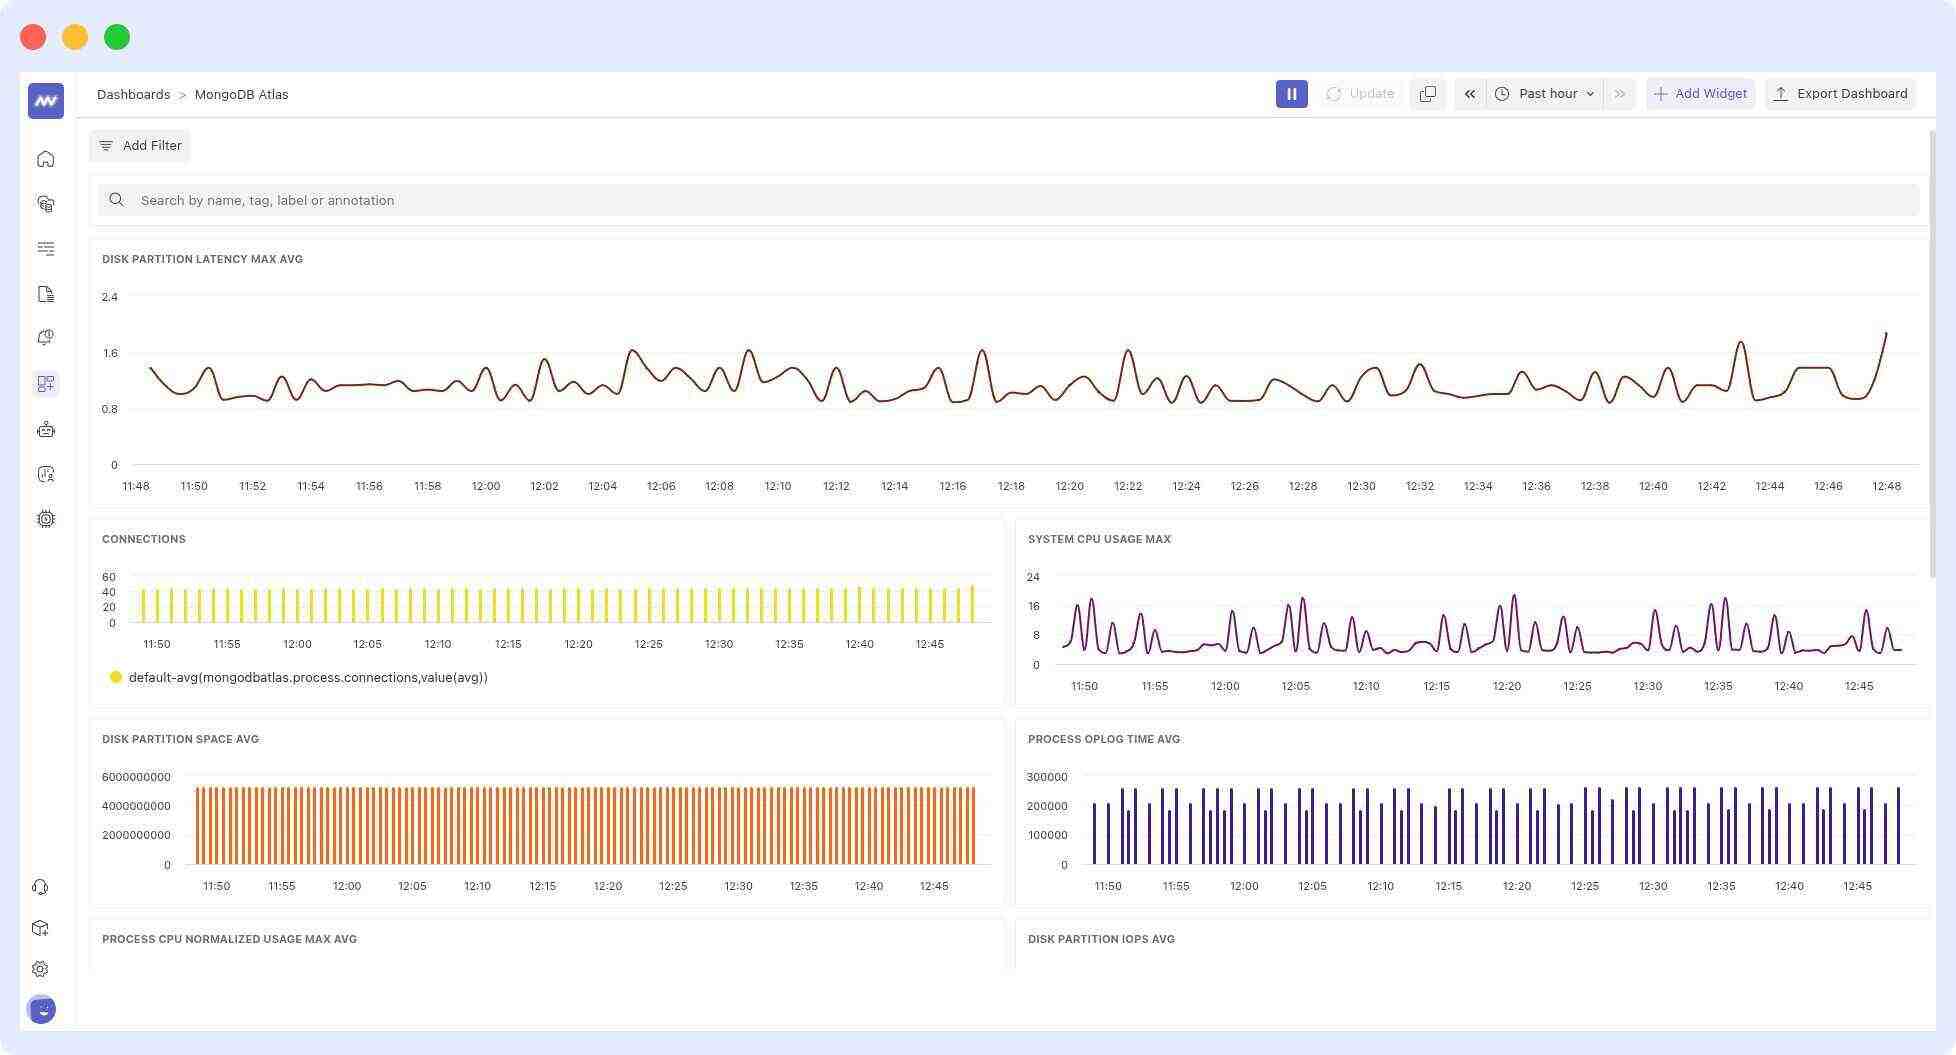Click the duplicate dashboard icon in the toolbar
This screenshot has width=1956, height=1055.
coord(1427,93)
